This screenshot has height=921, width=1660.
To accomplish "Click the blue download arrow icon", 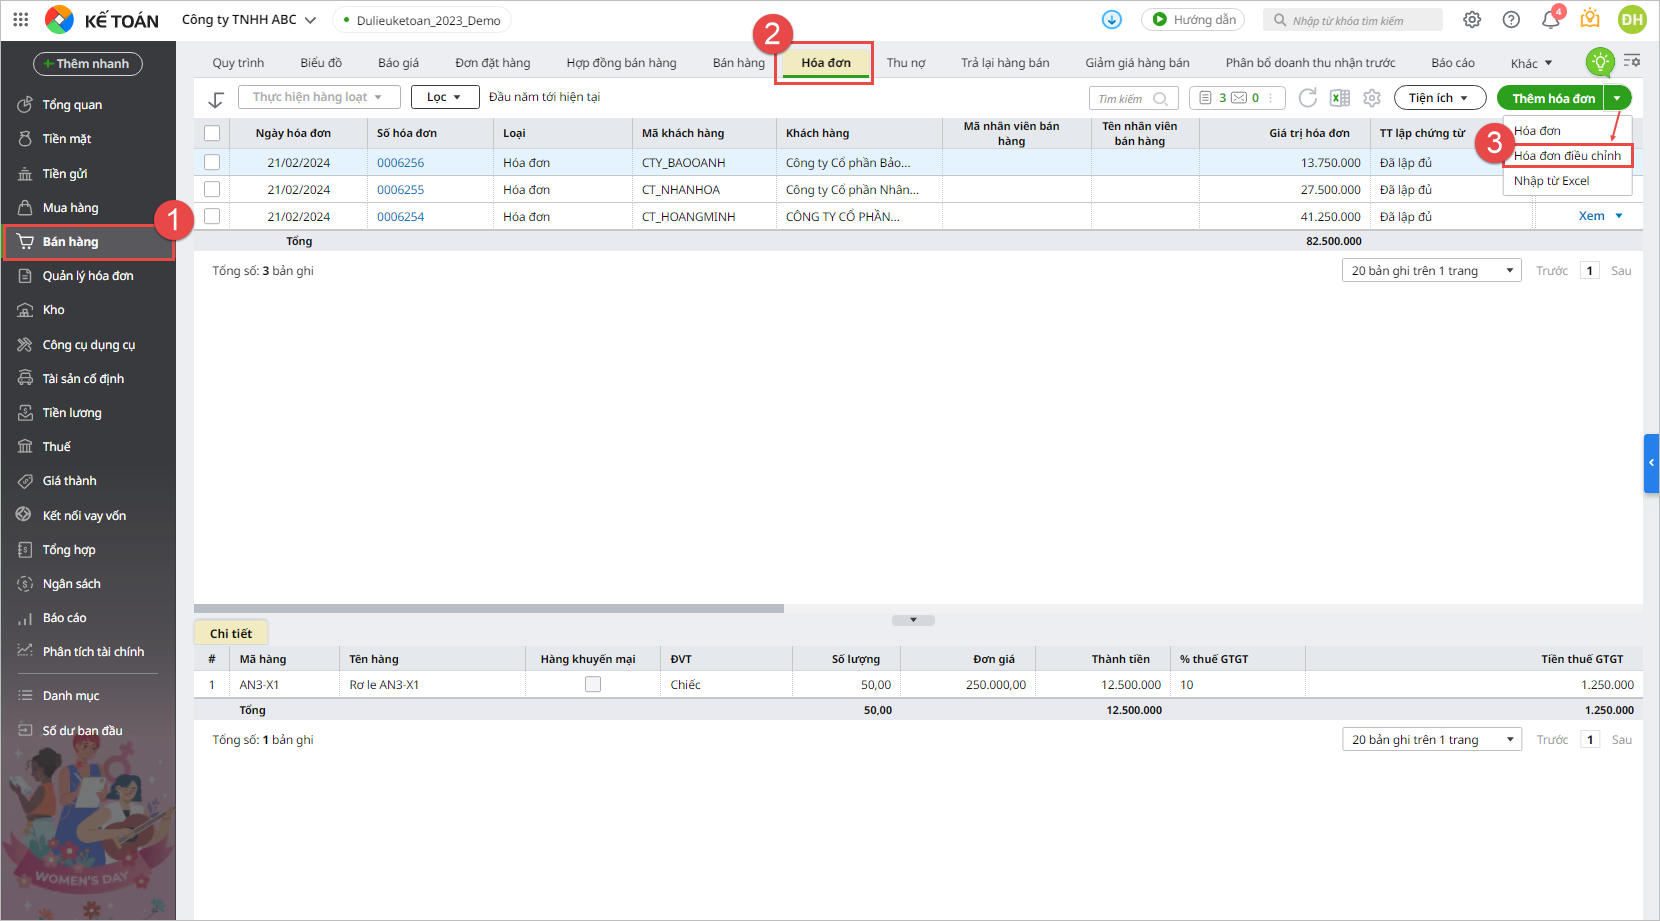I will click(x=1111, y=20).
